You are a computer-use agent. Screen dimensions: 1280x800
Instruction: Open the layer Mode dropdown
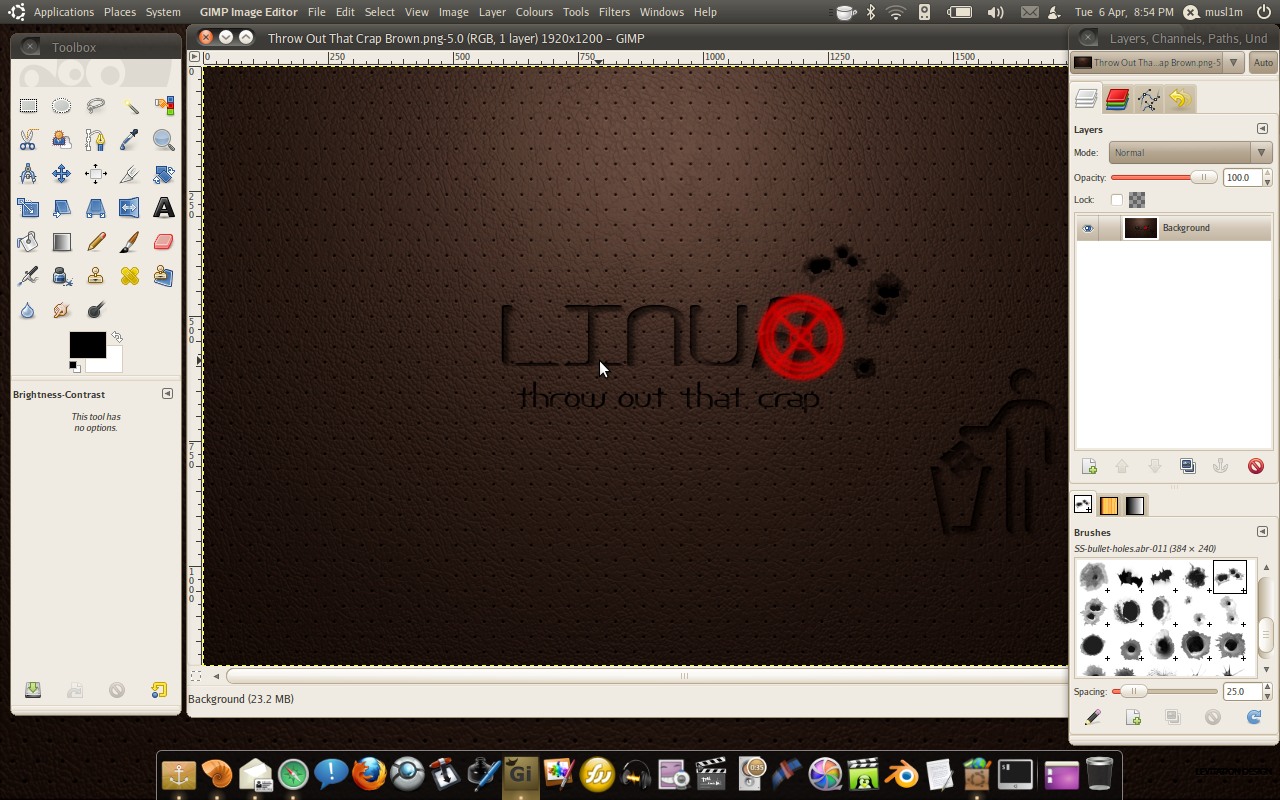coord(1190,153)
